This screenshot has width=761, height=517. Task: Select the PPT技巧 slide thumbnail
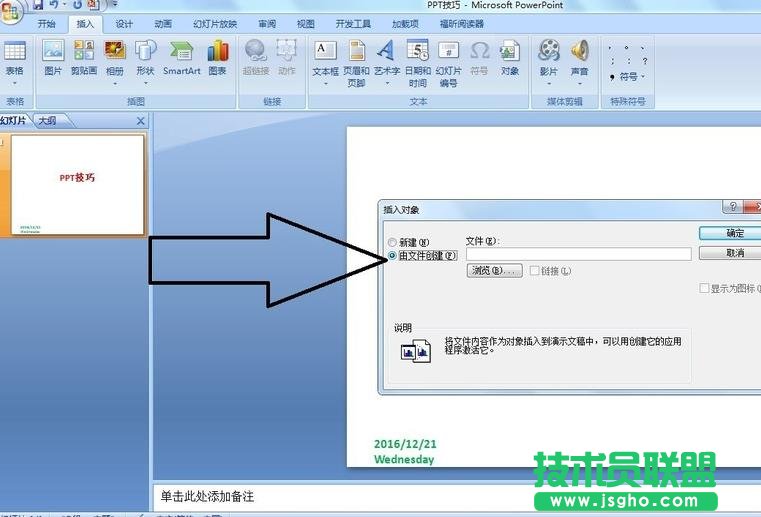pos(78,185)
